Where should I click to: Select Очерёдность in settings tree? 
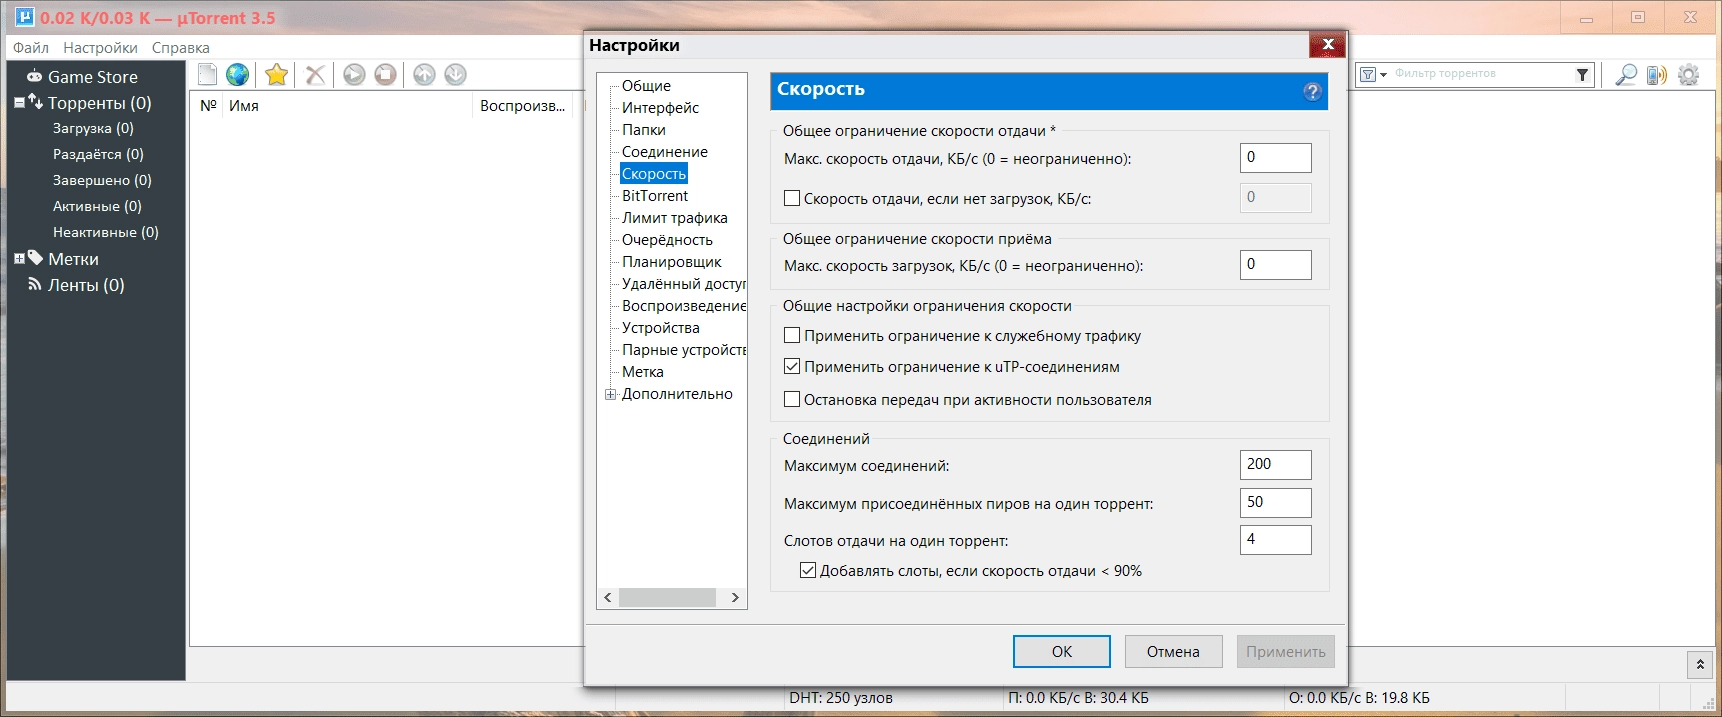point(667,239)
